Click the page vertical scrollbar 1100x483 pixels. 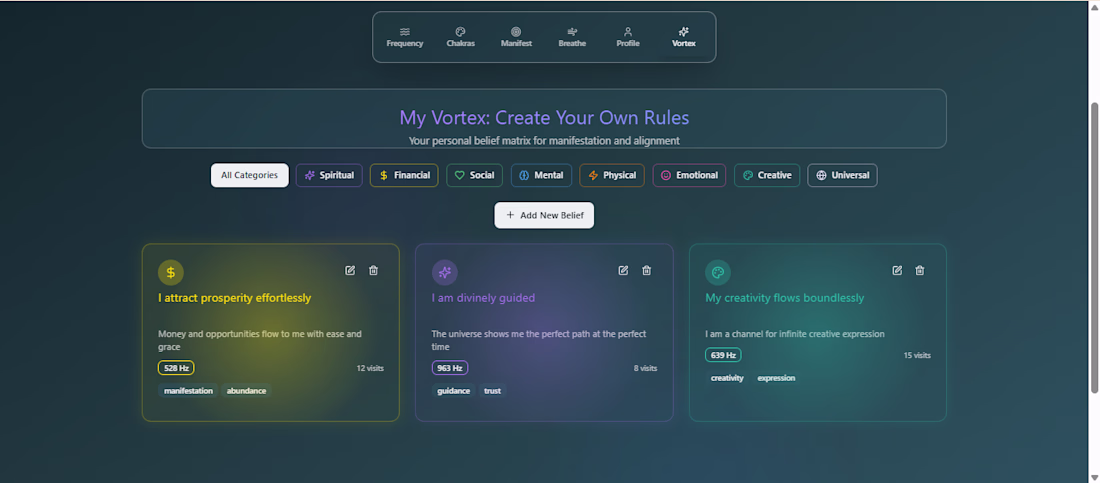[1094, 246]
